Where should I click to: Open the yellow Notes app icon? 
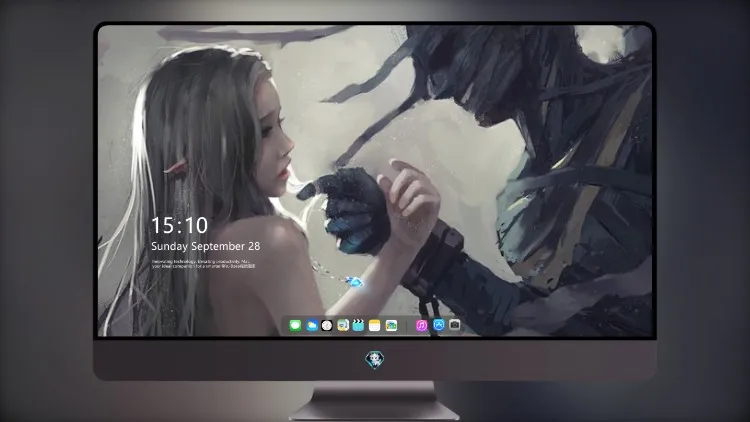375,326
